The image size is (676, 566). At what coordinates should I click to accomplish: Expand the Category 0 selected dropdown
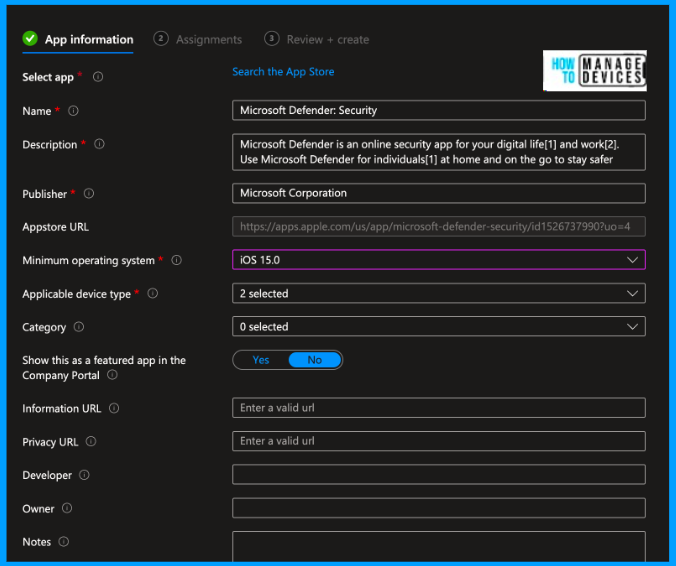pyautogui.click(x=438, y=327)
